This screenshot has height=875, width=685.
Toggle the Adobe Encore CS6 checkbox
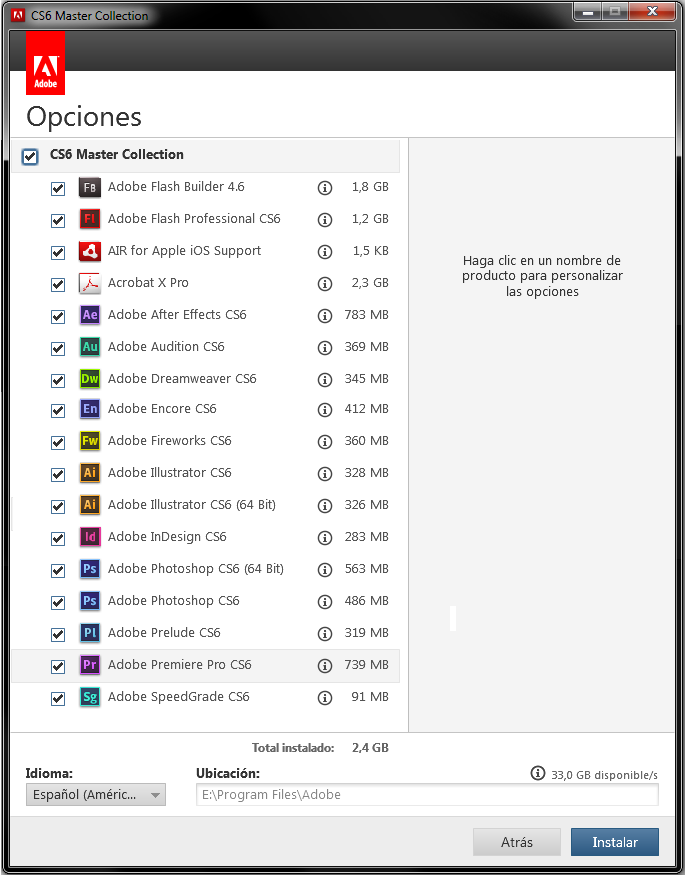pos(58,411)
